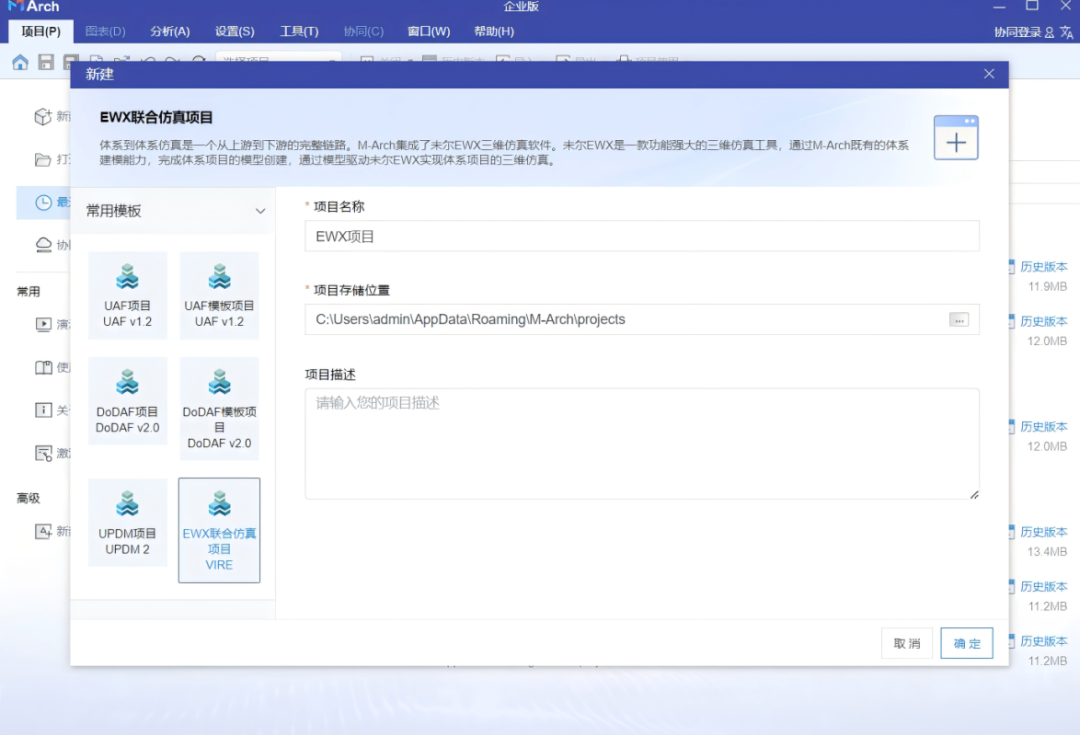Image resolution: width=1080 pixels, height=735 pixels.
Task: Click the clock recent icon in sidebar
Action: (43, 203)
